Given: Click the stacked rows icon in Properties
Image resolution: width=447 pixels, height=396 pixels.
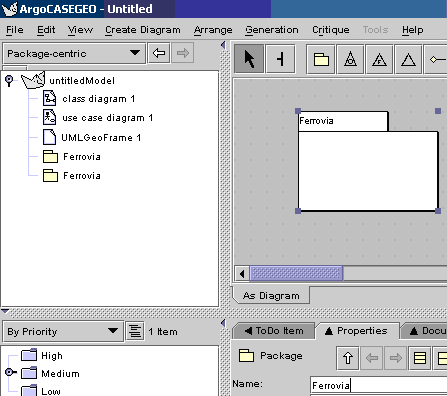Looking at the screenshot, I should pos(420,358).
